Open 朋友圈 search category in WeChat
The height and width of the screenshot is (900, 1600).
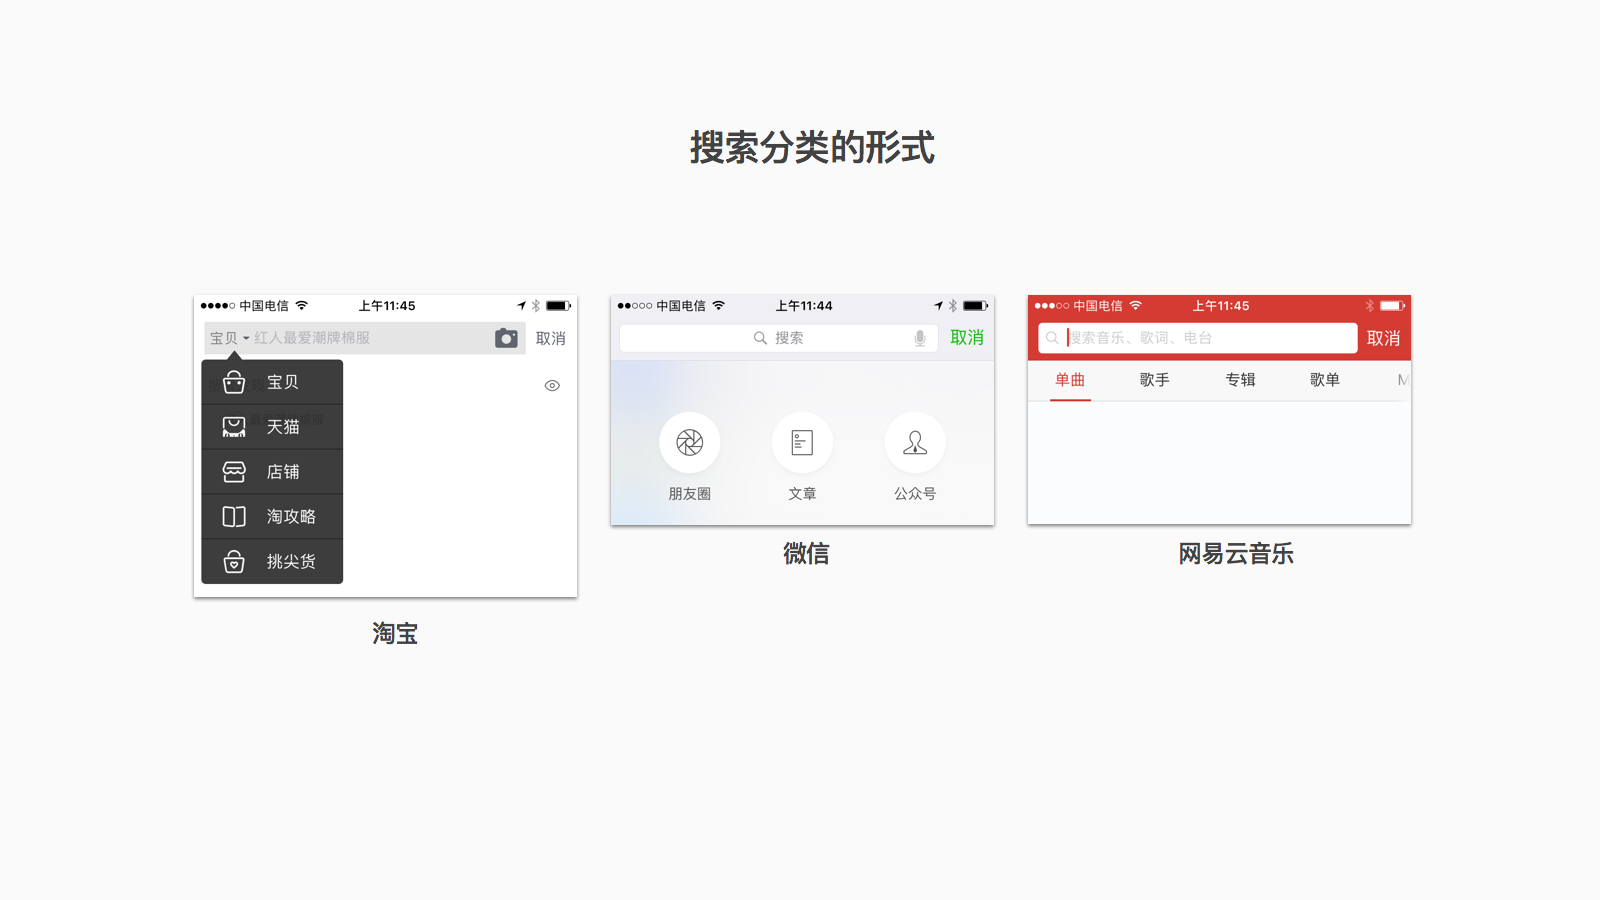690,457
